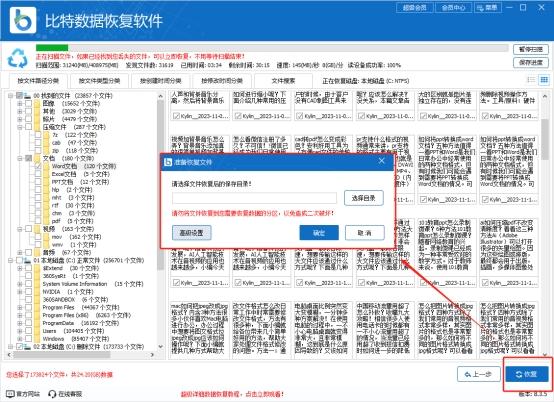The width and height of the screenshot is (554, 402).
Task: Click the 官方网站 monitor icon
Action: pos(10,394)
